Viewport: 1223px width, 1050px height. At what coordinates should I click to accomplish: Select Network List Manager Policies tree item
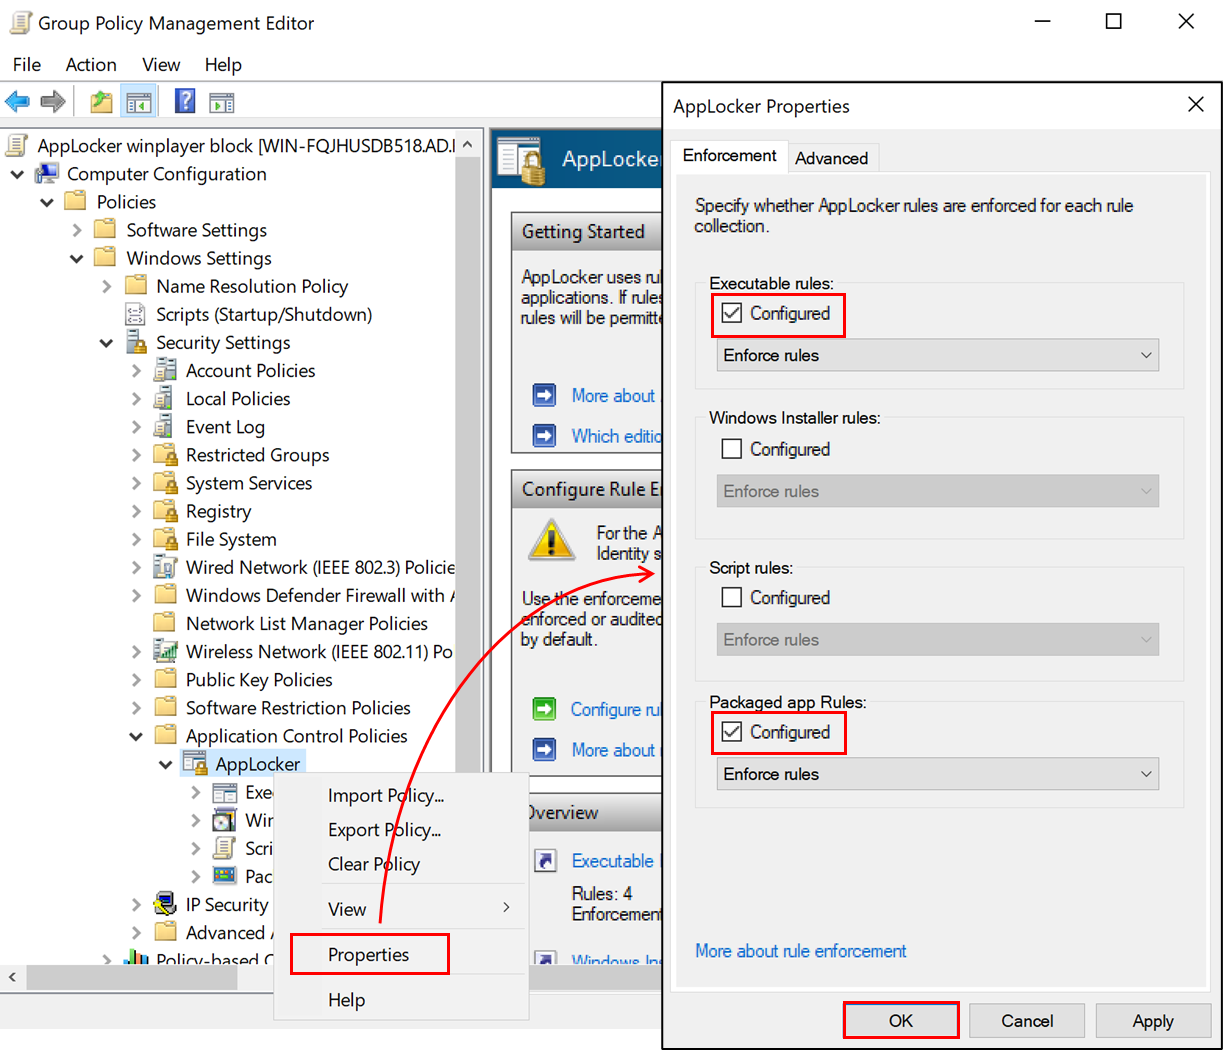(x=307, y=624)
